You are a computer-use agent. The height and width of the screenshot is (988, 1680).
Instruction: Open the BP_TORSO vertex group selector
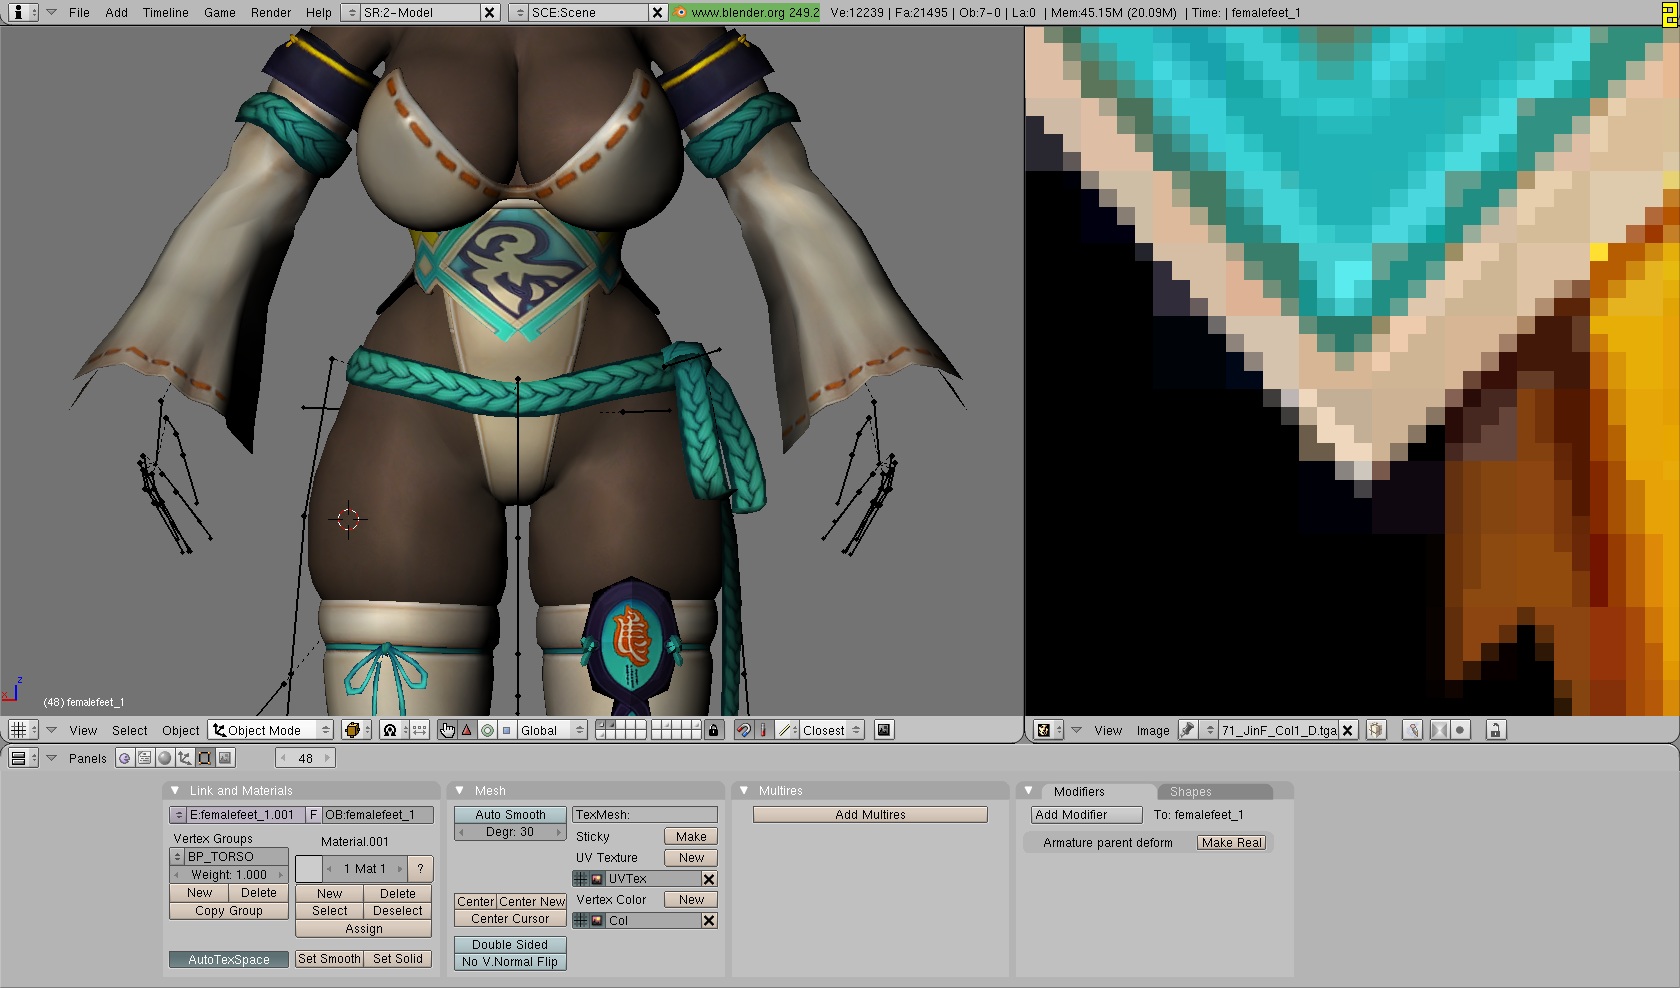(178, 856)
